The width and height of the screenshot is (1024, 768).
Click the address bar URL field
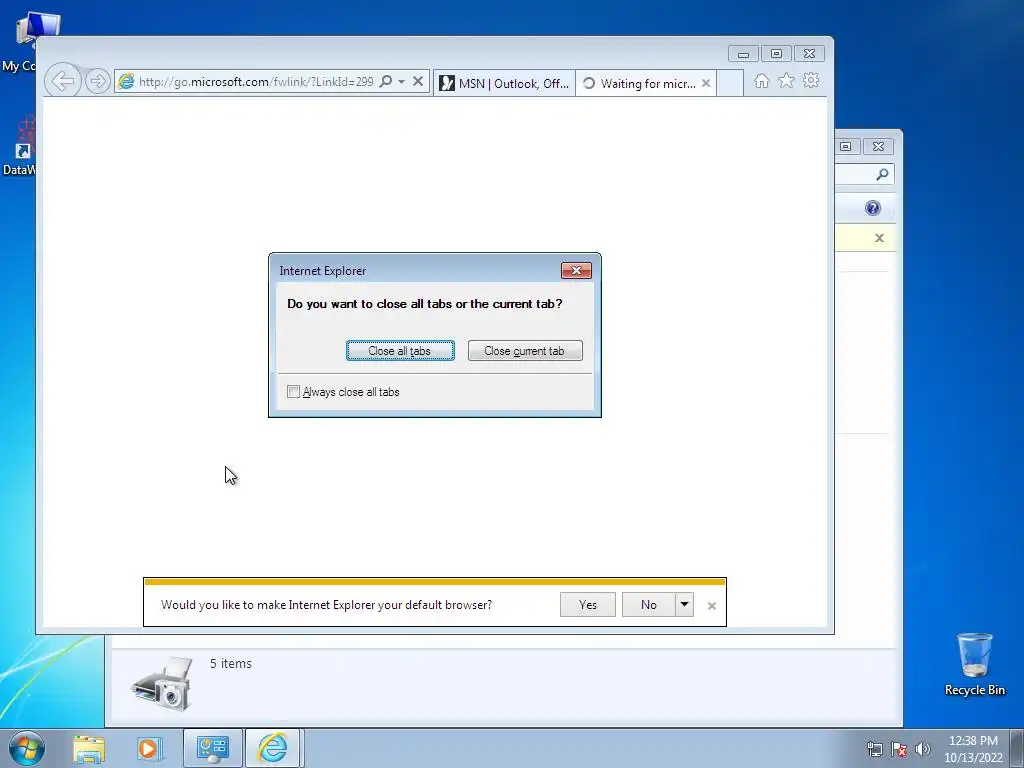click(256, 82)
